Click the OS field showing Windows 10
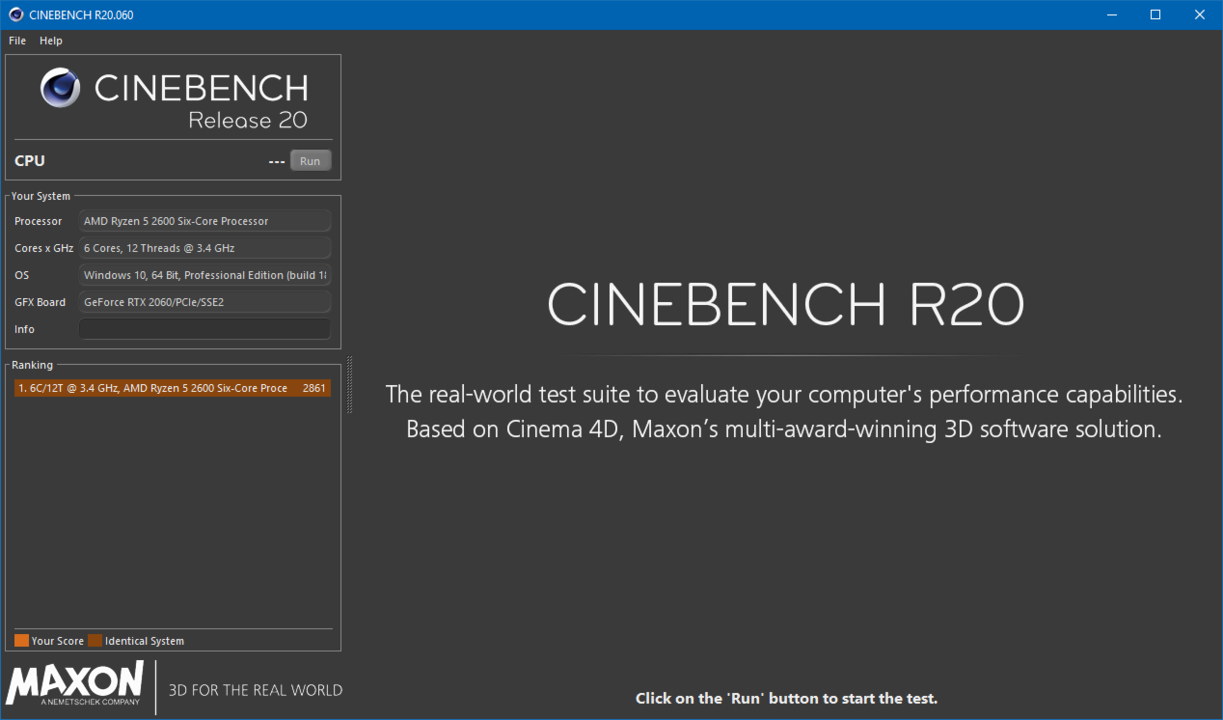Image resolution: width=1223 pixels, height=720 pixels. tap(204, 275)
